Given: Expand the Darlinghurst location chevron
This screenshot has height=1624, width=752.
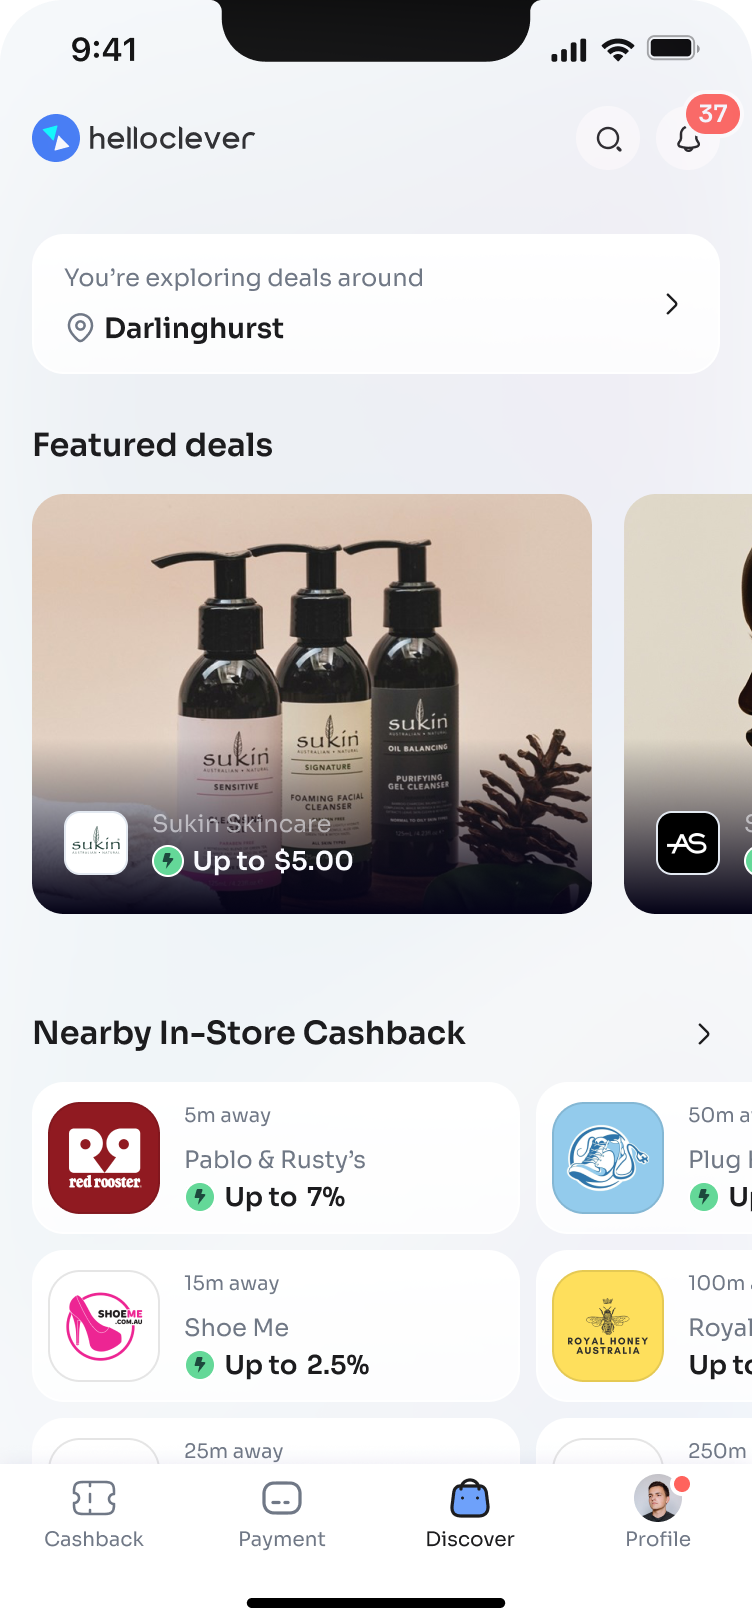Looking at the screenshot, I should [672, 304].
